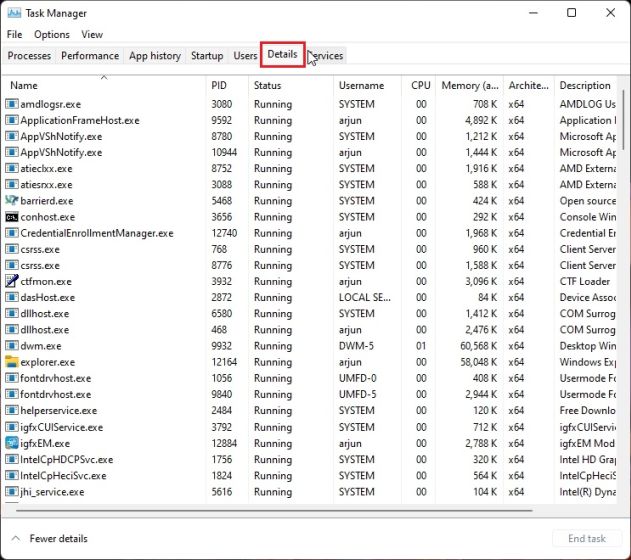Click the 01 CPU value for dwm.exe
The image size is (631, 560).
(x=421, y=346)
